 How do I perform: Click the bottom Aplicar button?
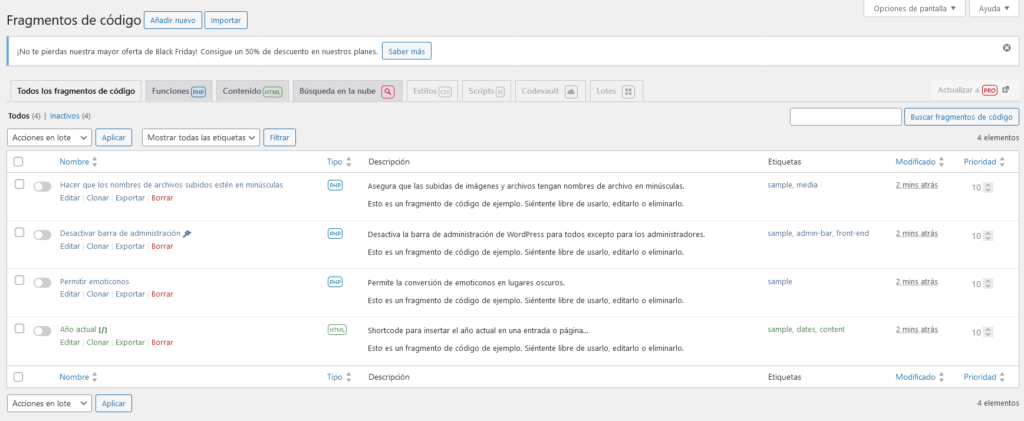114,403
